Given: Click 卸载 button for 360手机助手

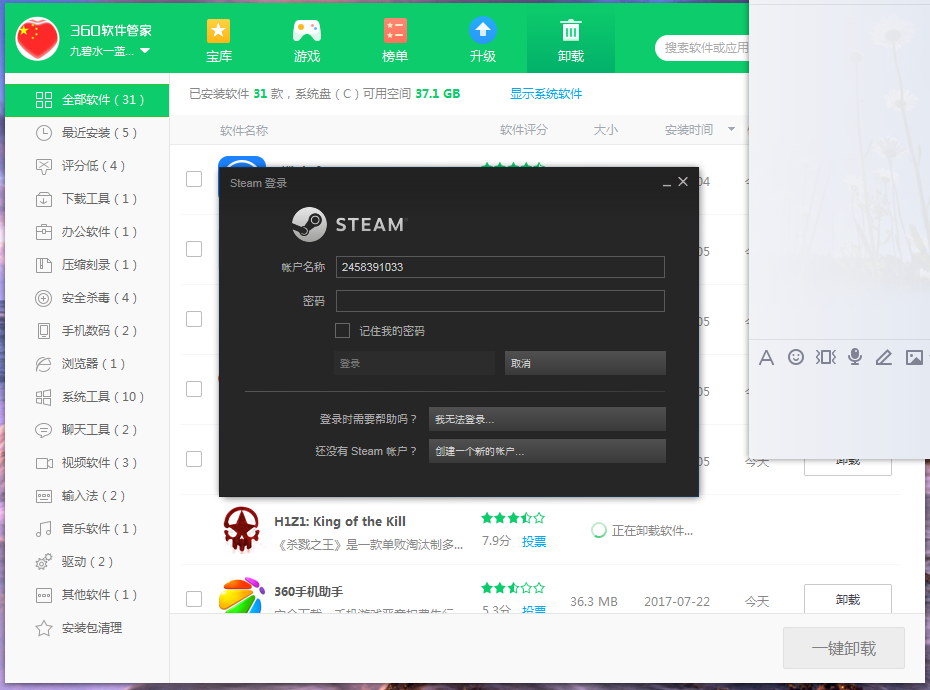Looking at the screenshot, I should (848, 599).
